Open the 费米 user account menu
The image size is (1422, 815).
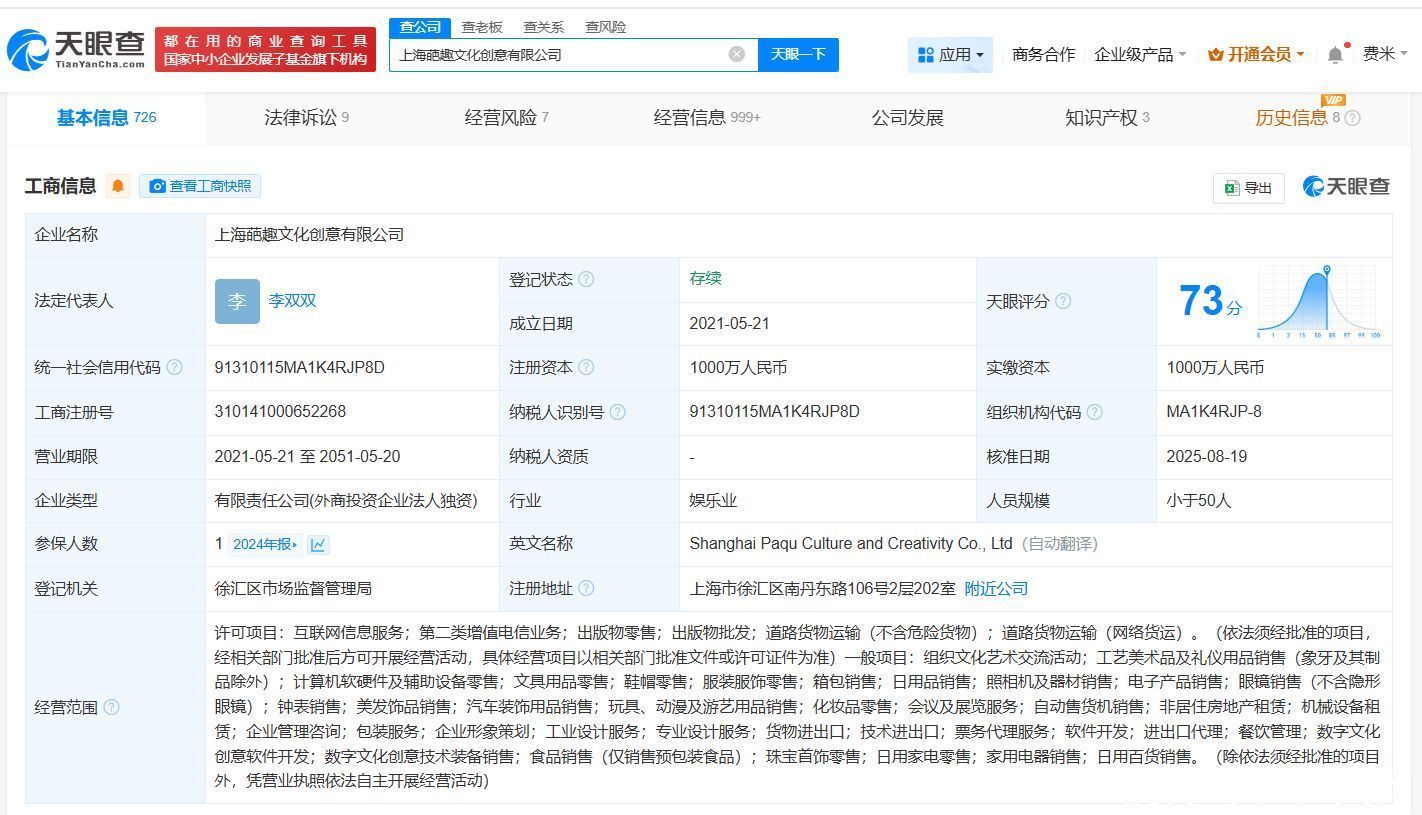(x=1384, y=54)
